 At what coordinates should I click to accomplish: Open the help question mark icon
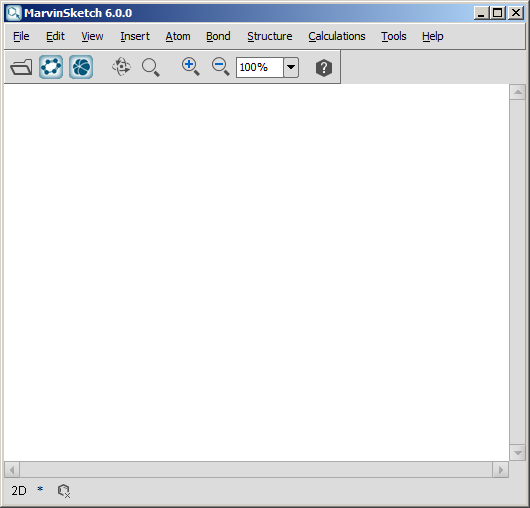(x=324, y=68)
